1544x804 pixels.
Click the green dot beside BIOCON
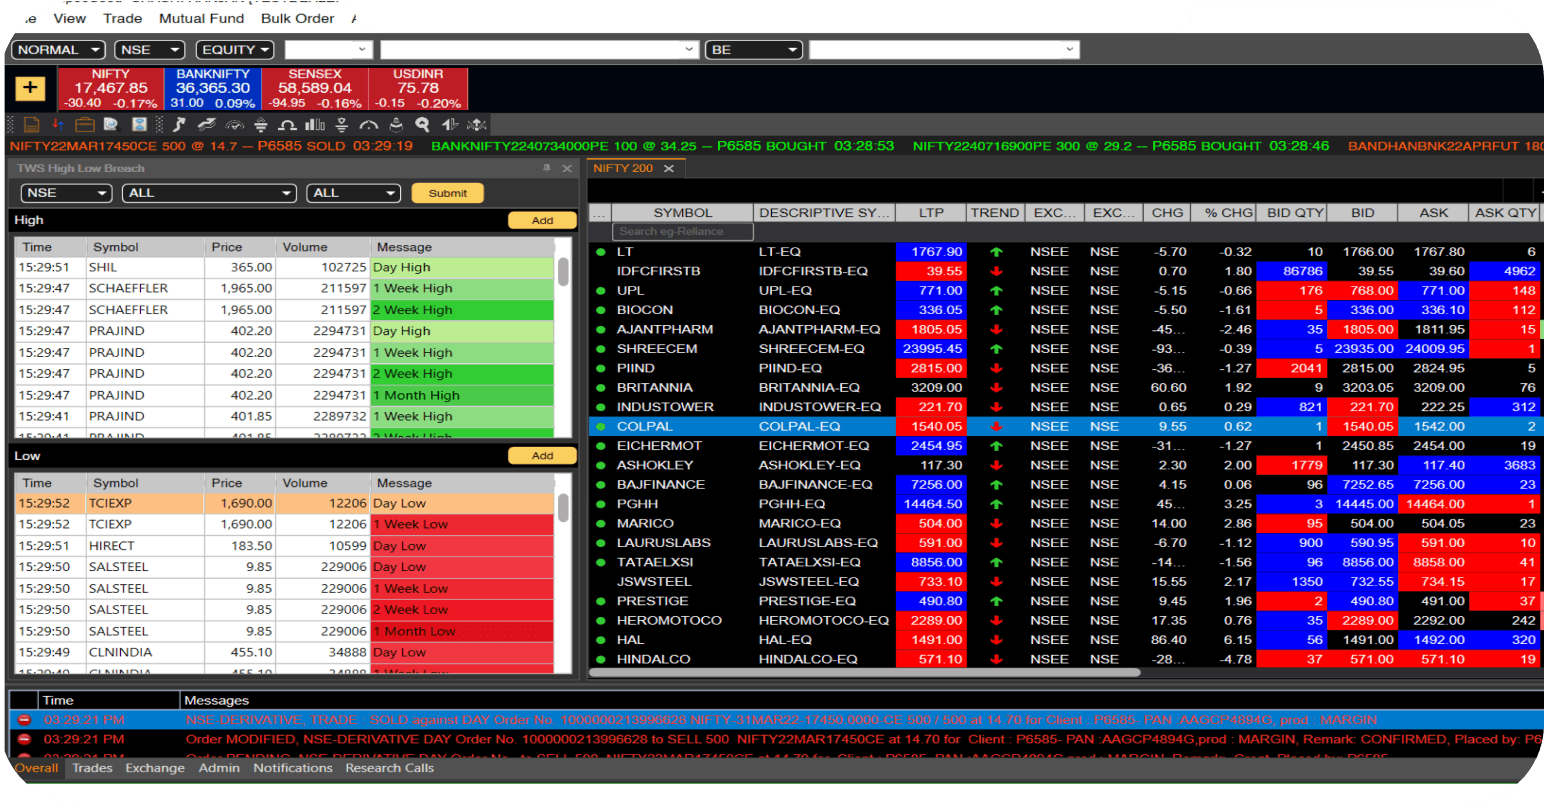pyautogui.click(x=601, y=310)
